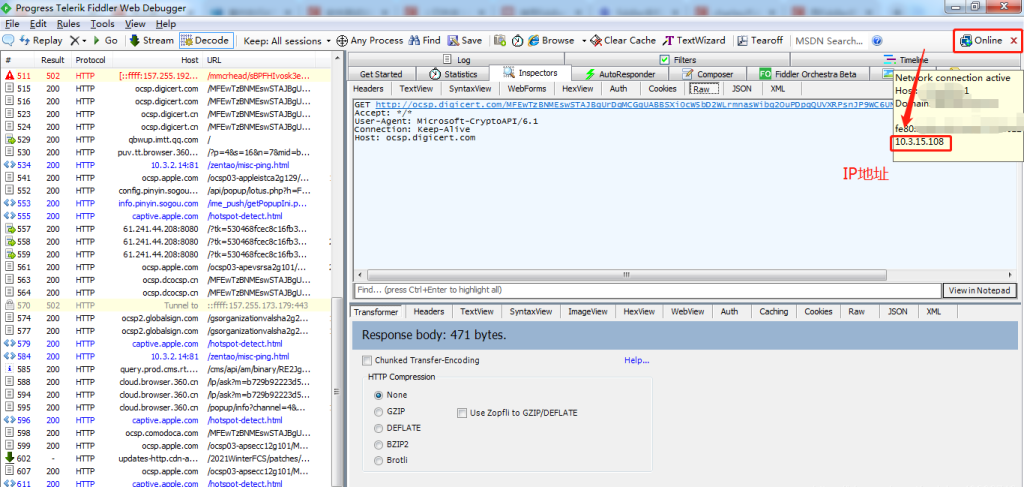Image resolution: width=1024 pixels, height=487 pixels.
Task: Click the Help... link
Action: click(x=637, y=360)
